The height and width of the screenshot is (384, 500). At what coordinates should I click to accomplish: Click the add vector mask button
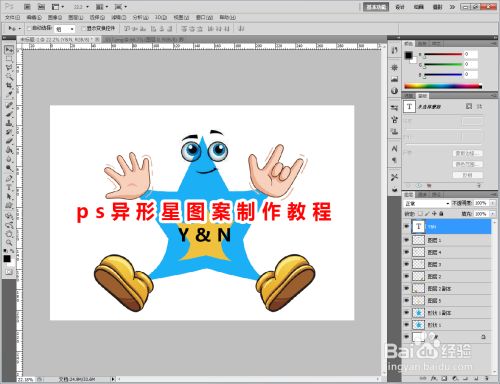coord(479,106)
